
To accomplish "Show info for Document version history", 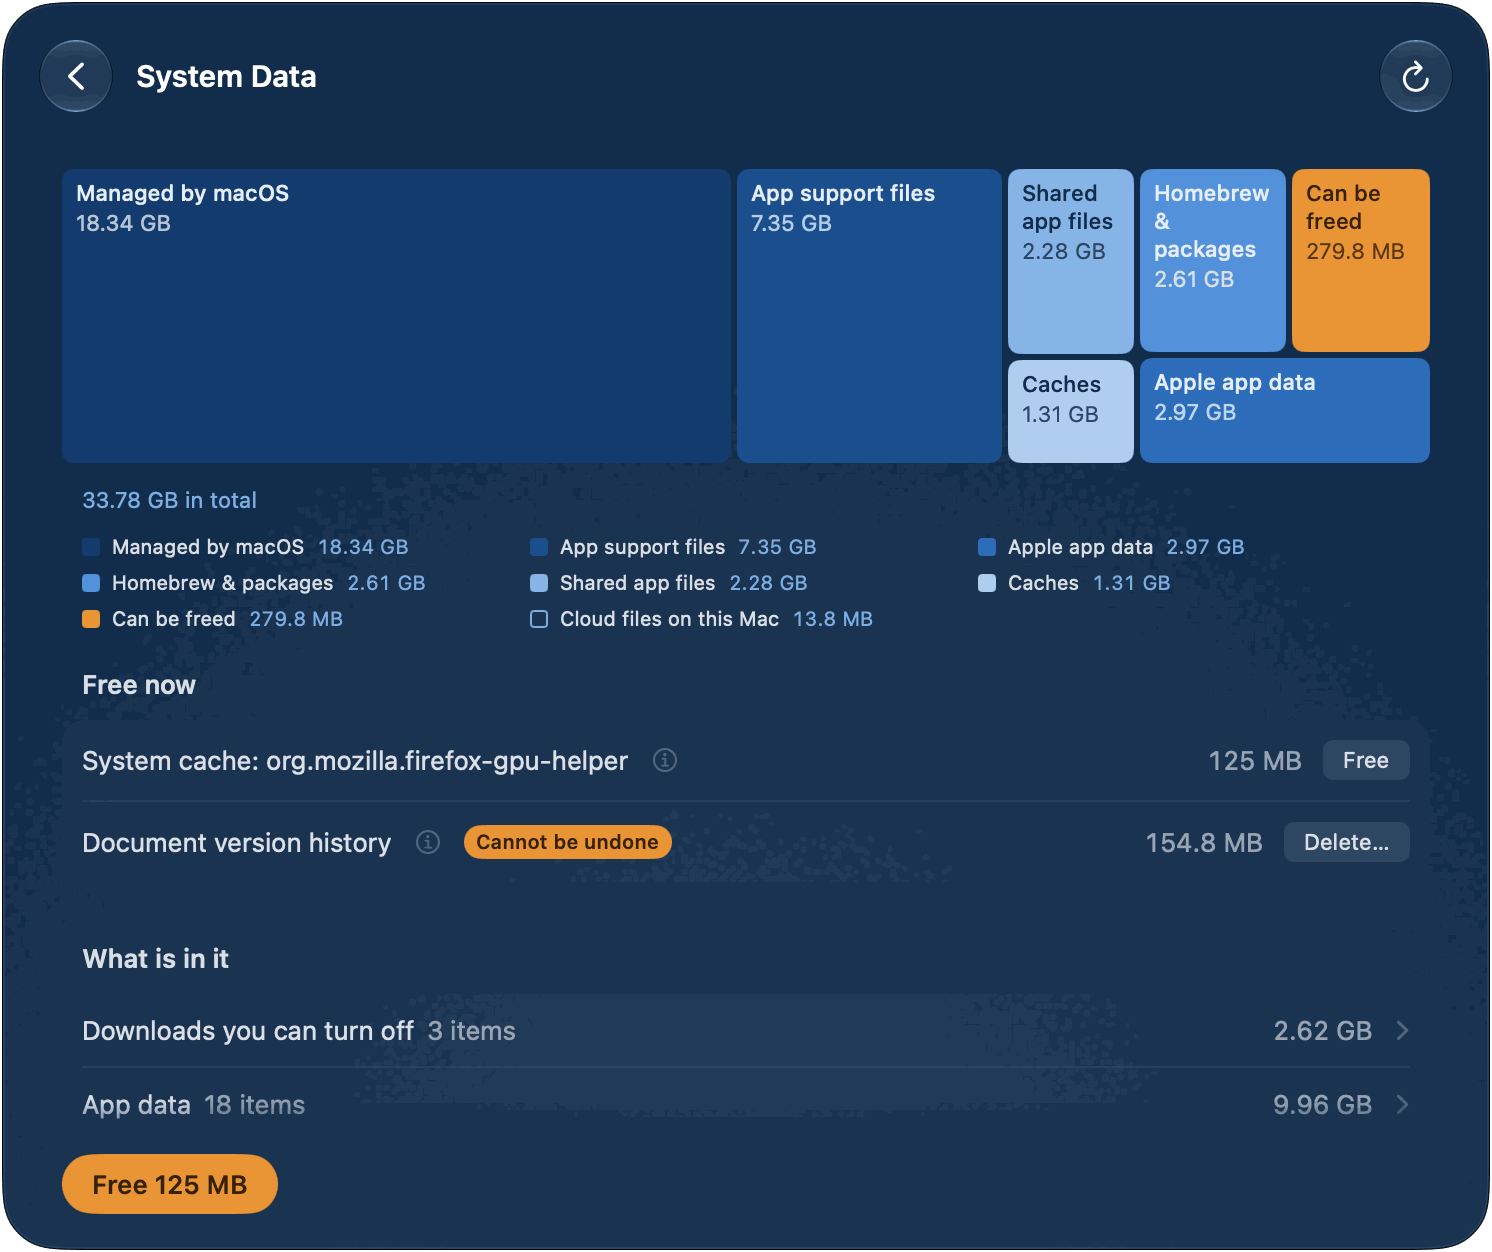I will click(428, 843).
